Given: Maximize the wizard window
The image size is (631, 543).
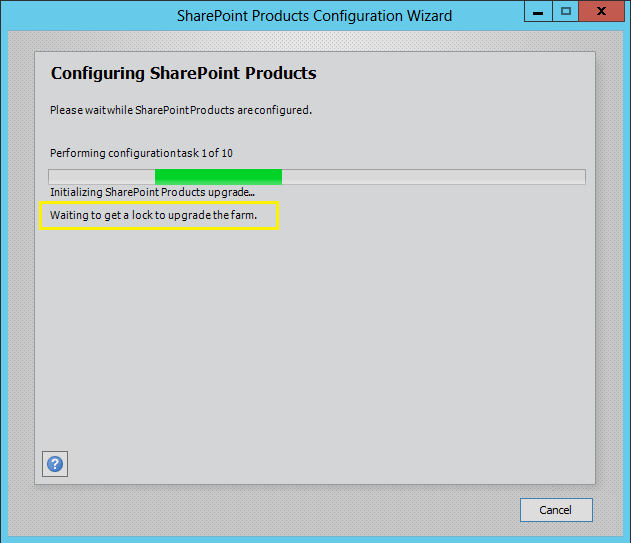Looking at the screenshot, I should click(566, 12).
